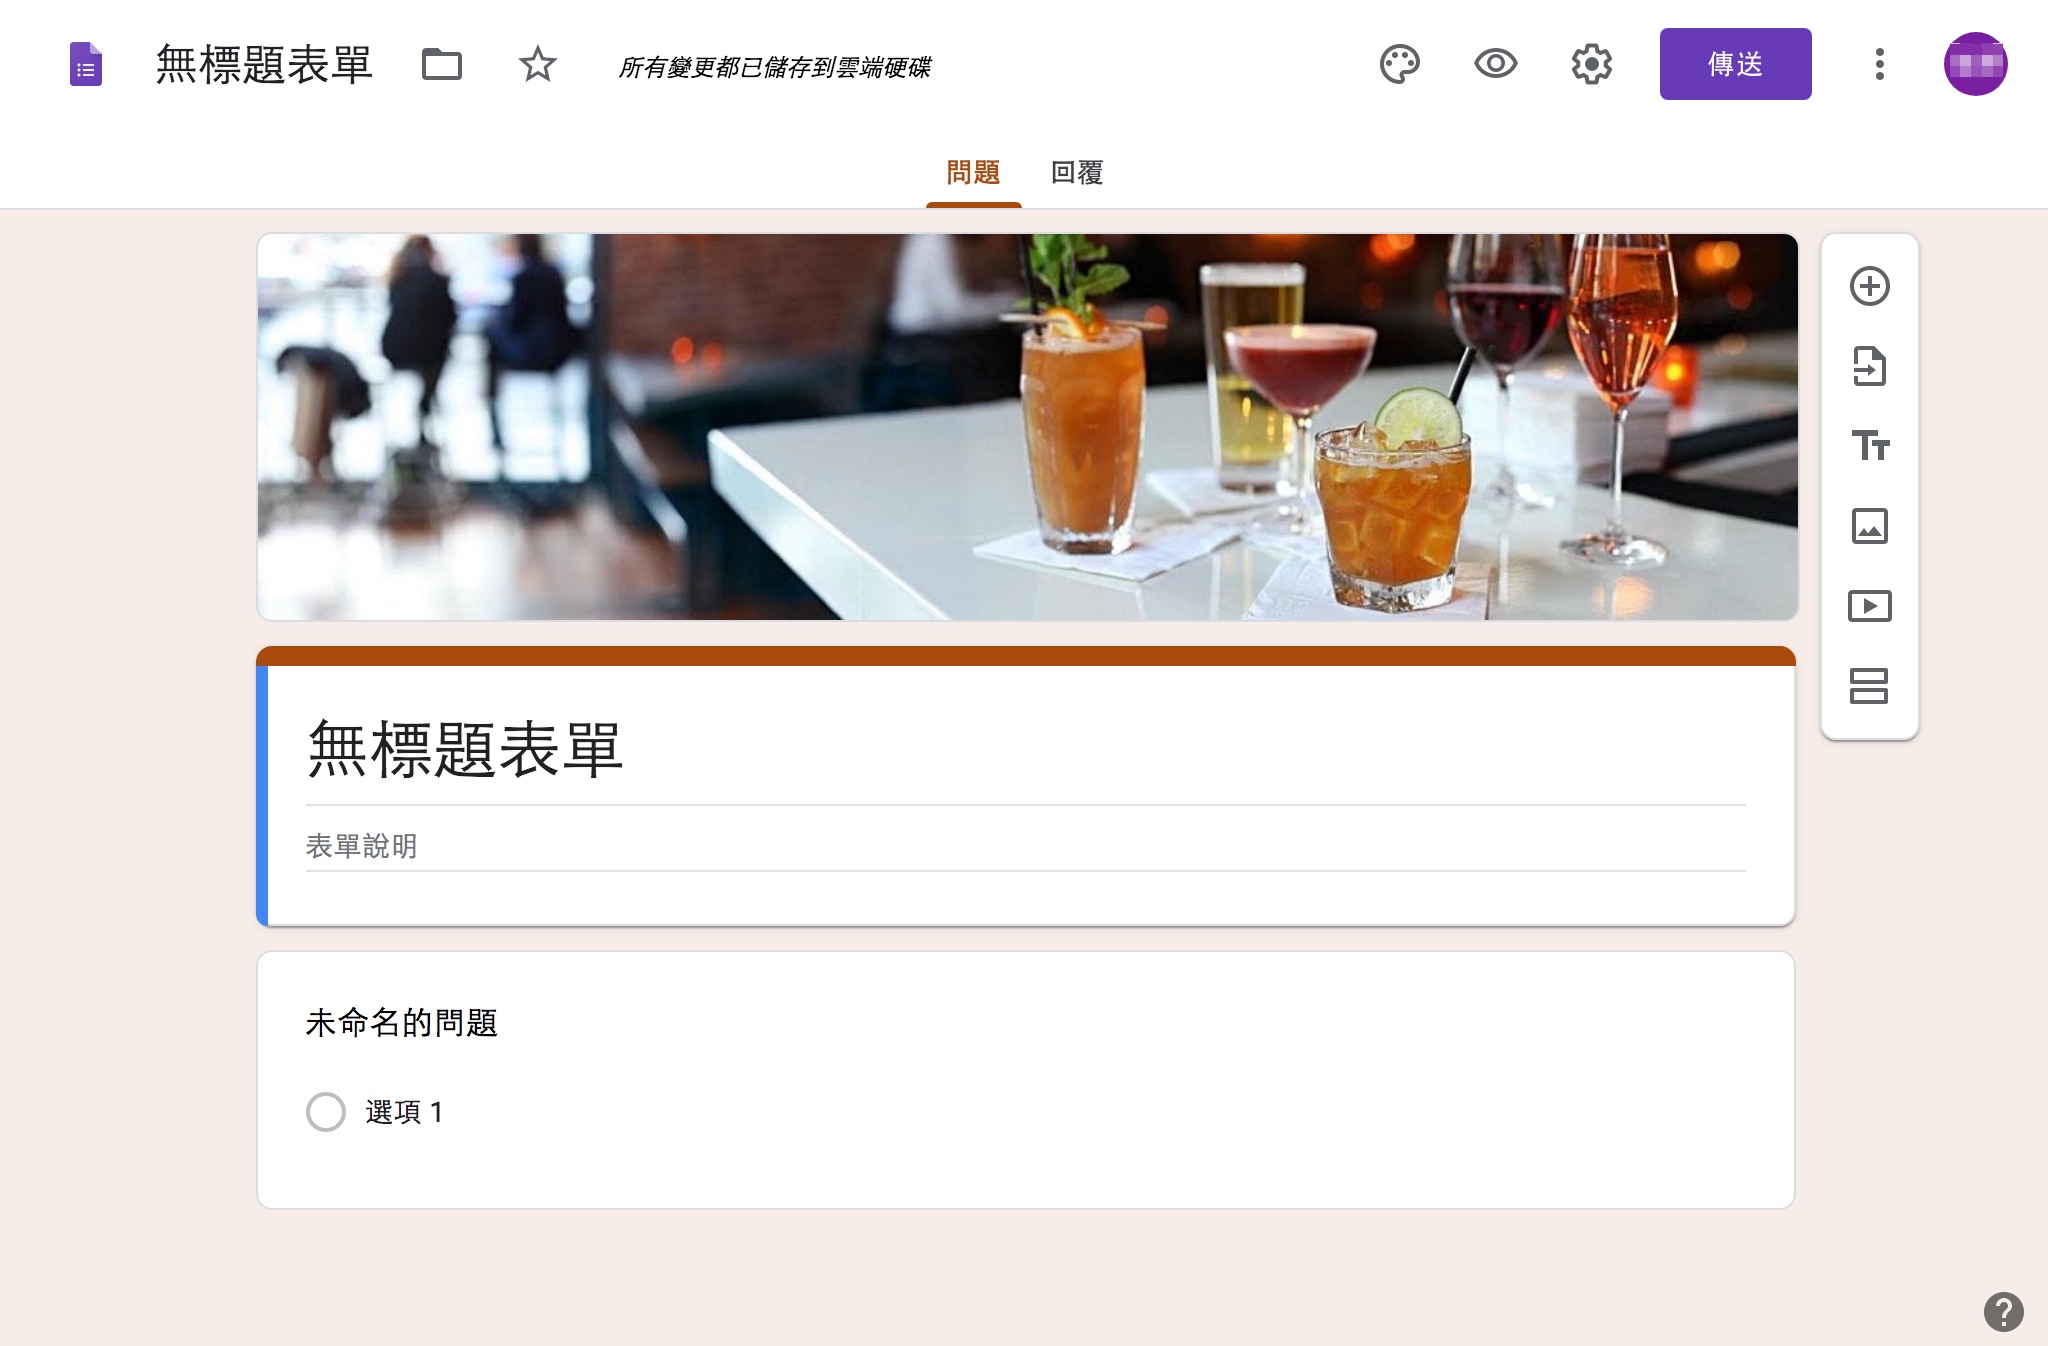The width and height of the screenshot is (2048, 1346).
Task: Insert an image into form
Action: point(1870,526)
